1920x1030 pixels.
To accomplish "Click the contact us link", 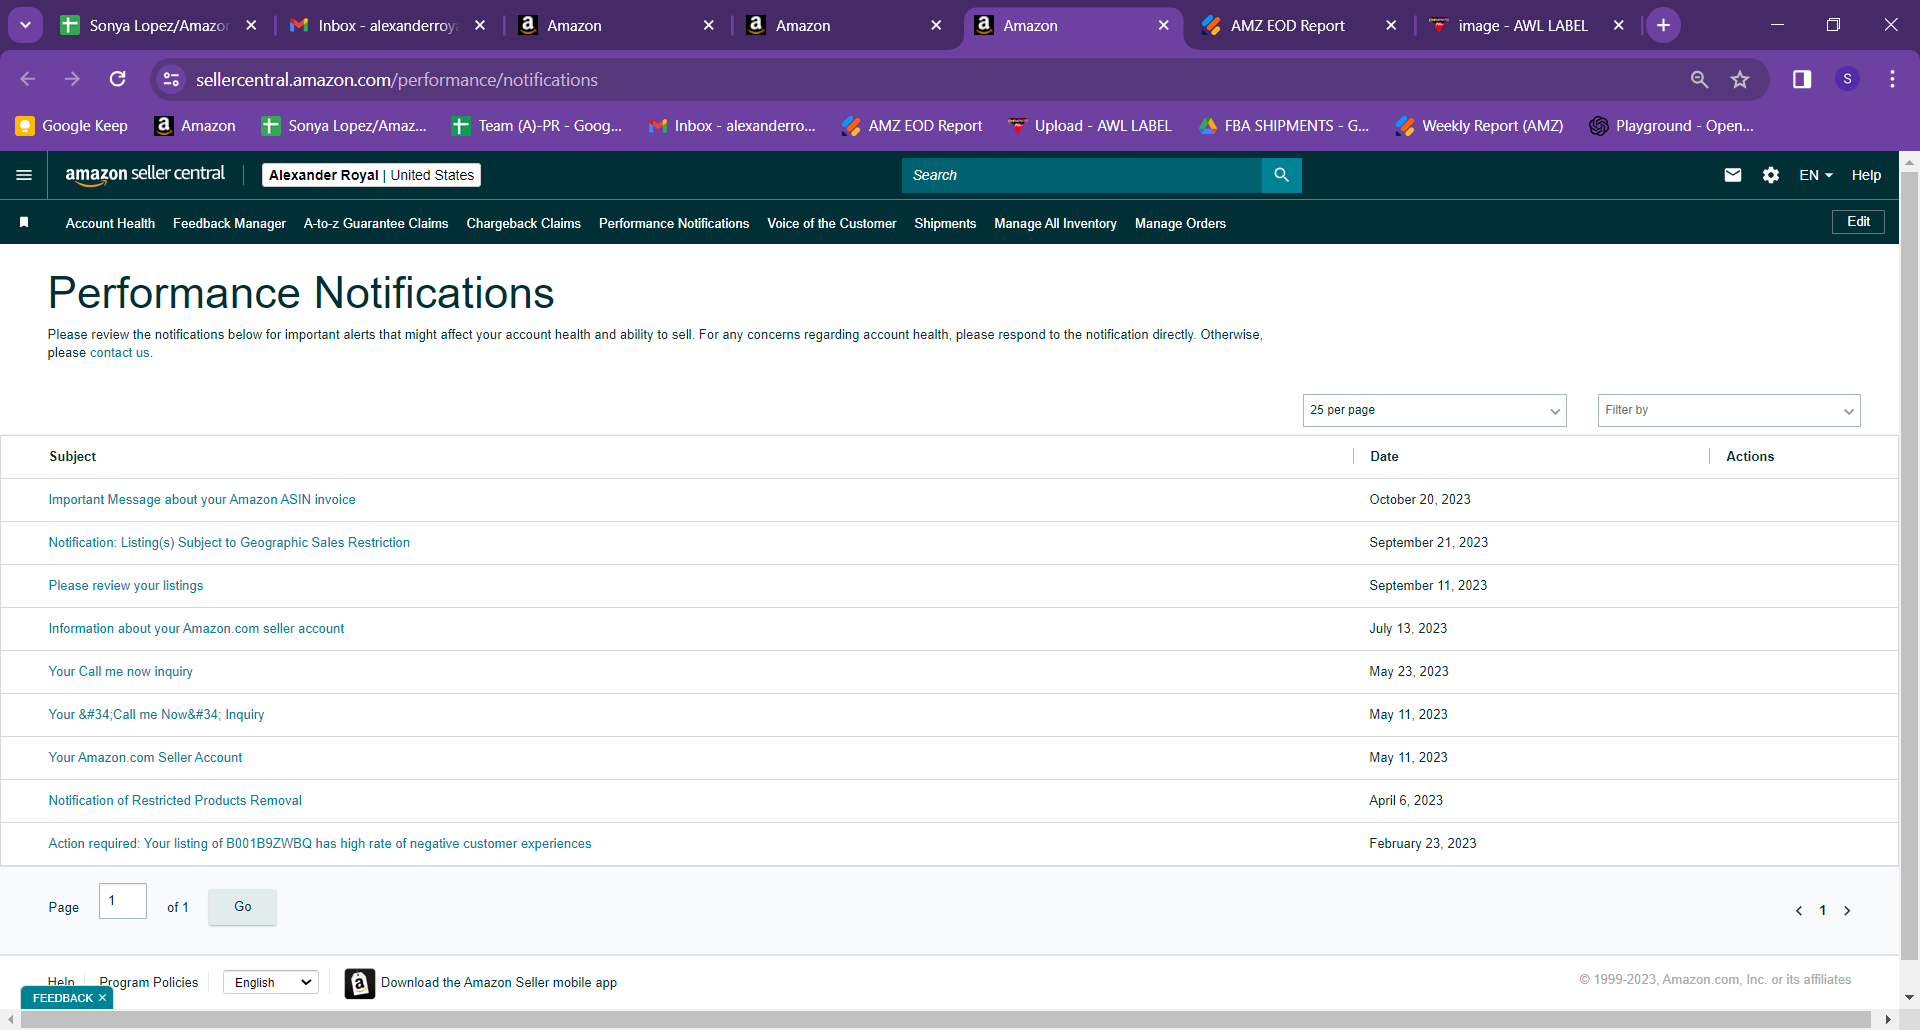I will 120,353.
